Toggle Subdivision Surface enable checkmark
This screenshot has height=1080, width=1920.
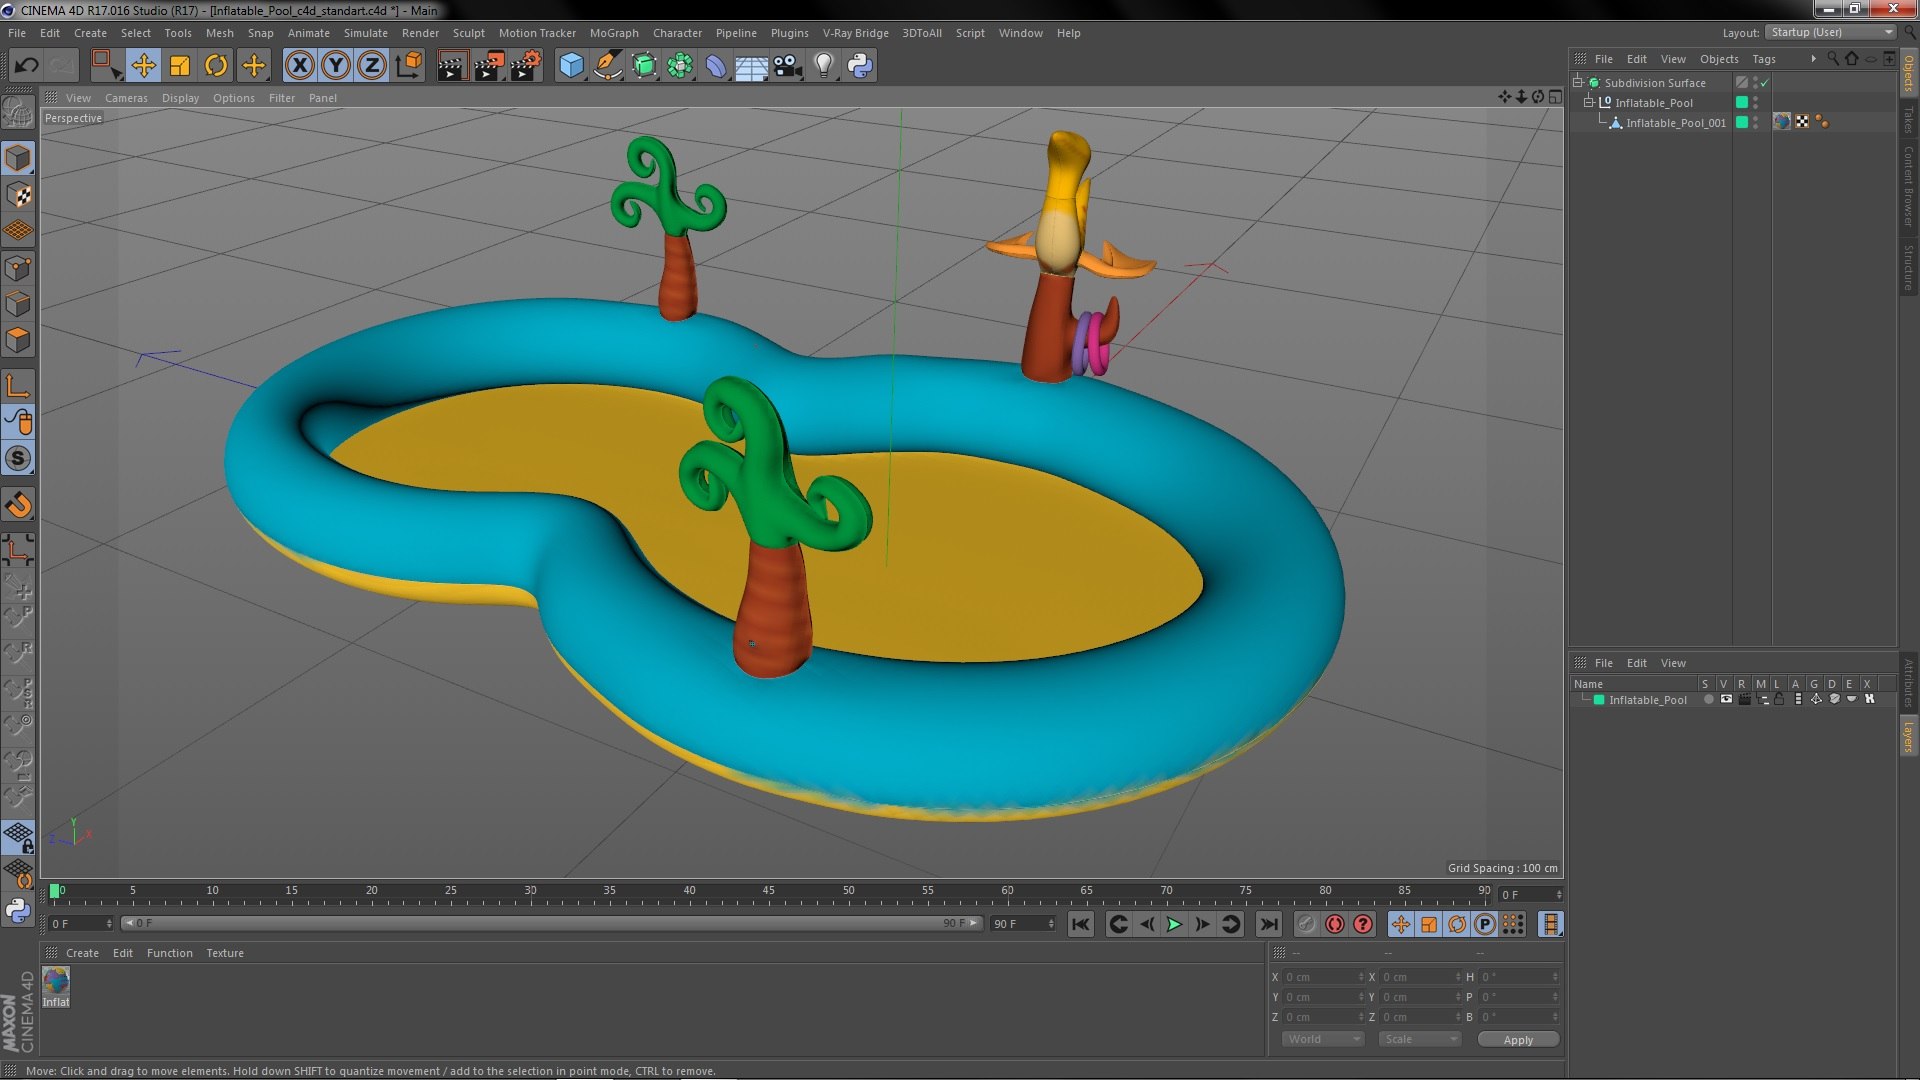(x=1765, y=83)
